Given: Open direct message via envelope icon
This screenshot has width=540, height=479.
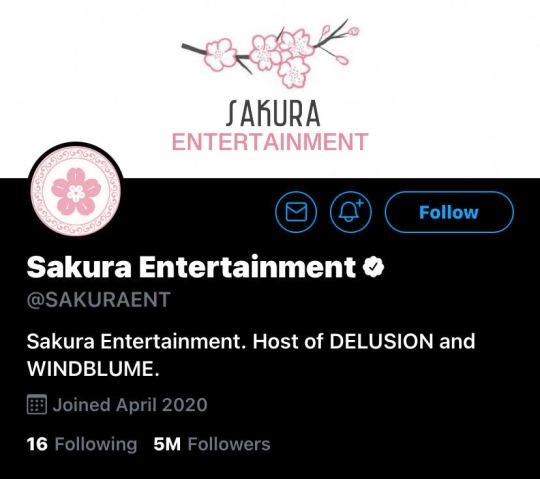Looking at the screenshot, I should tap(296, 212).
